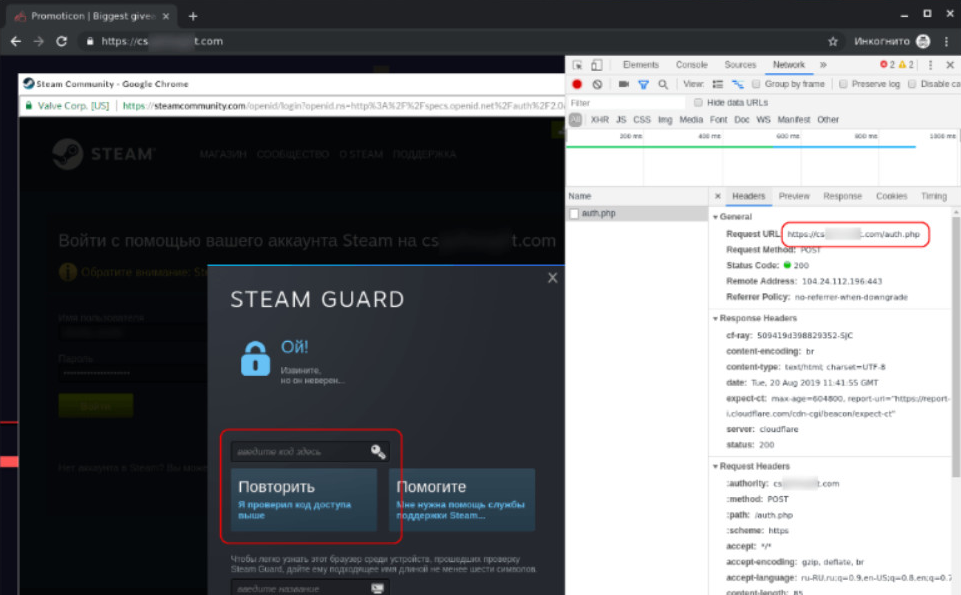Open the Chrome three-dot menu
The height and width of the screenshot is (595, 961).
point(946,41)
